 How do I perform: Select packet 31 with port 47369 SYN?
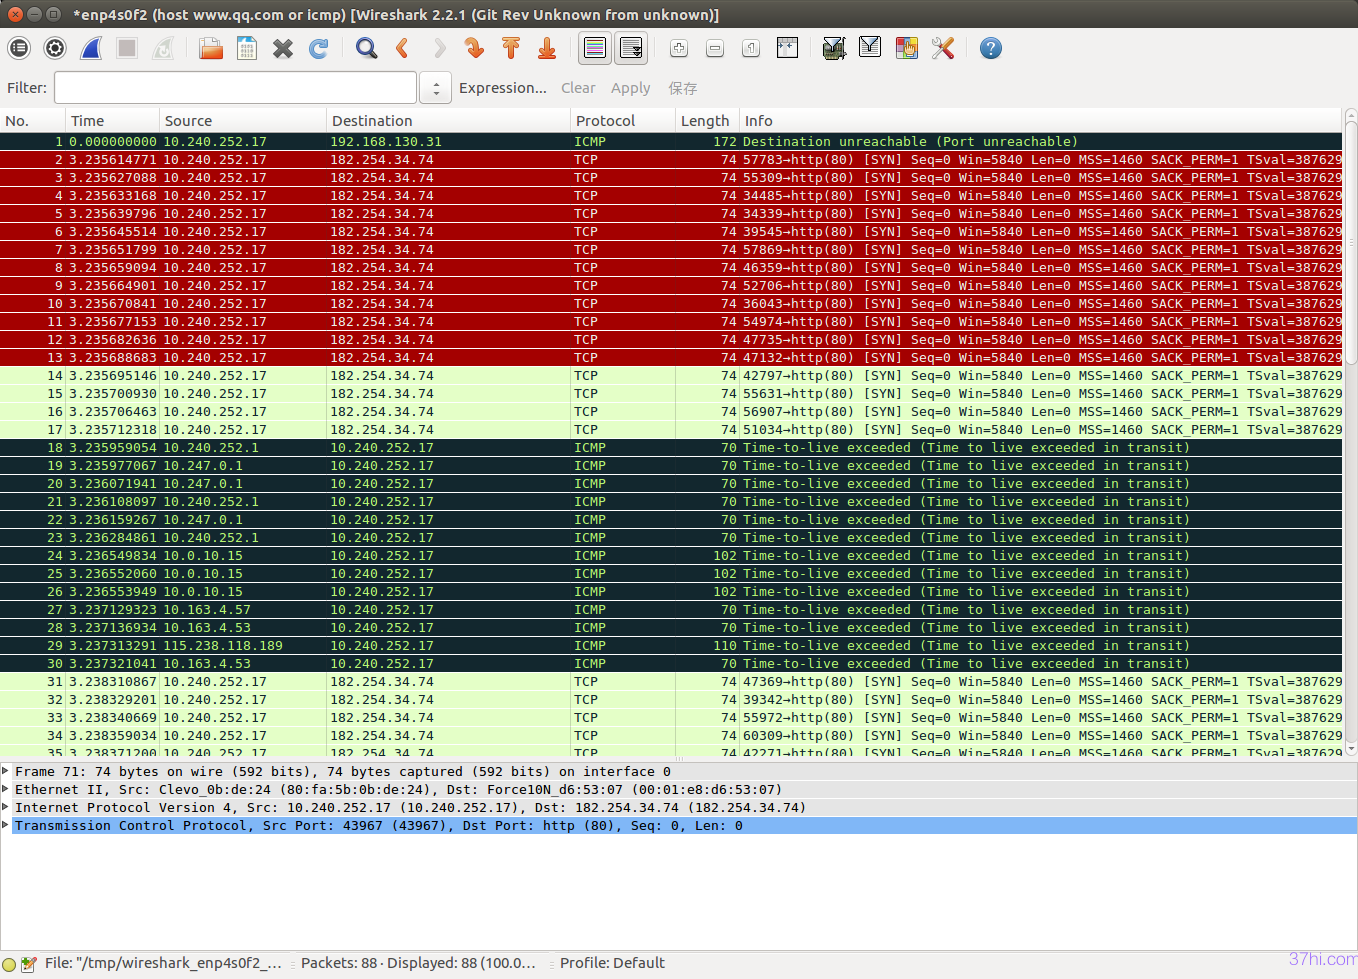[x=671, y=682]
